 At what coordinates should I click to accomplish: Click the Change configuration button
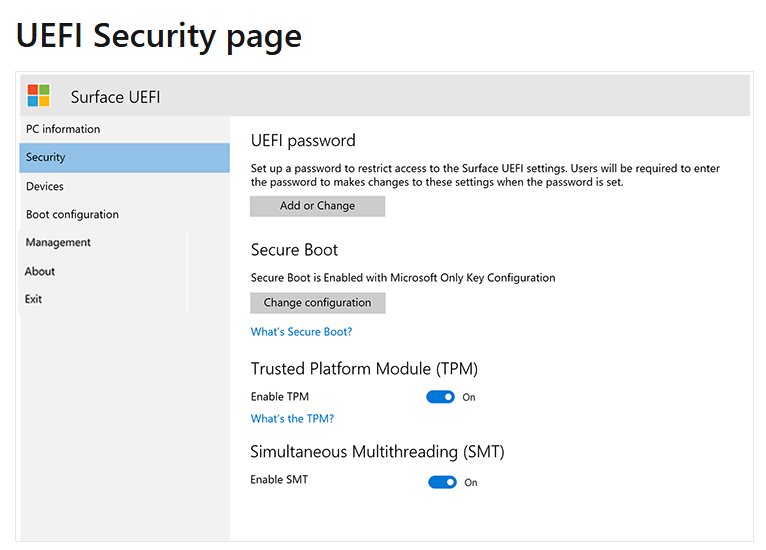(x=318, y=303)
